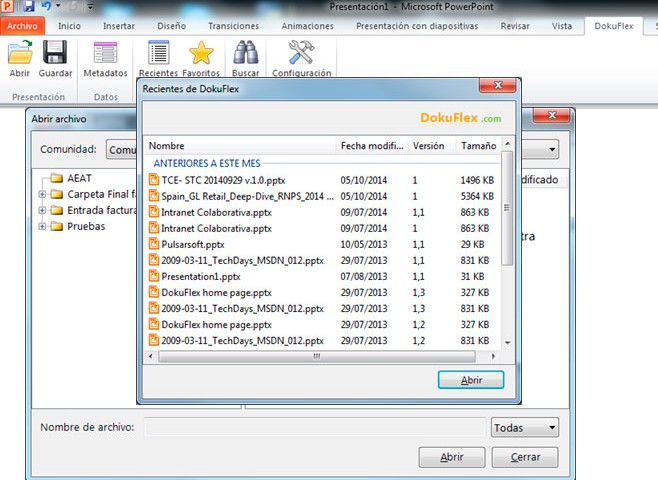
Task: Select Presentation1.pptx file name
Action: pyautogui.click(x=201, y=276)
